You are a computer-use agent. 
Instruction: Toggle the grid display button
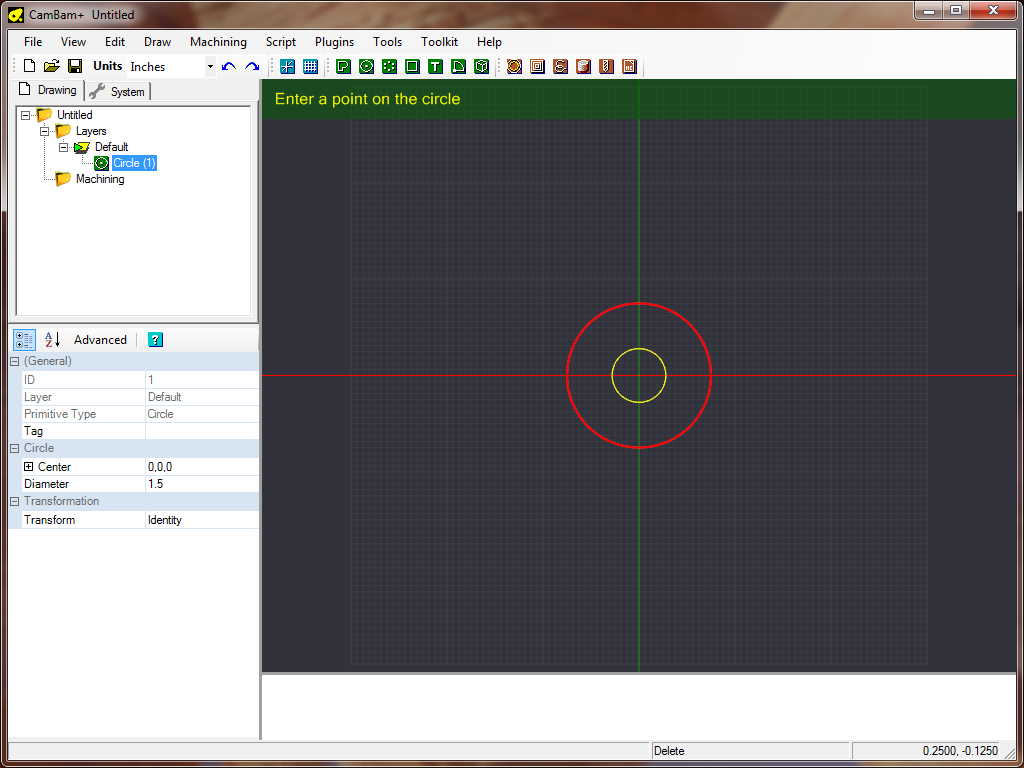point(310,66)
